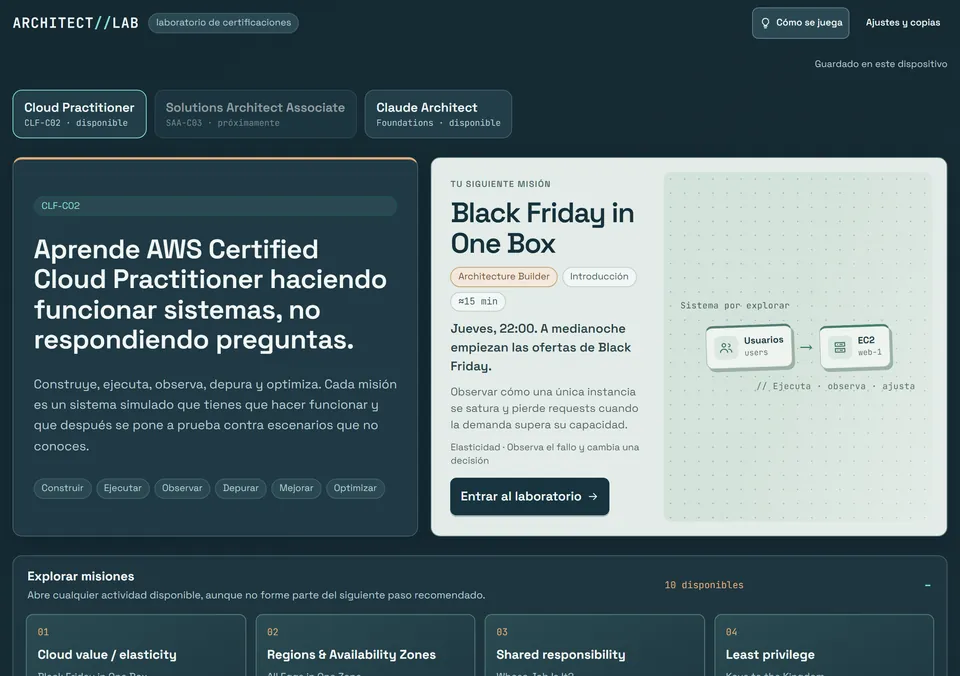
Task: Click the Construir chip
Action: (x=62, y=488)
